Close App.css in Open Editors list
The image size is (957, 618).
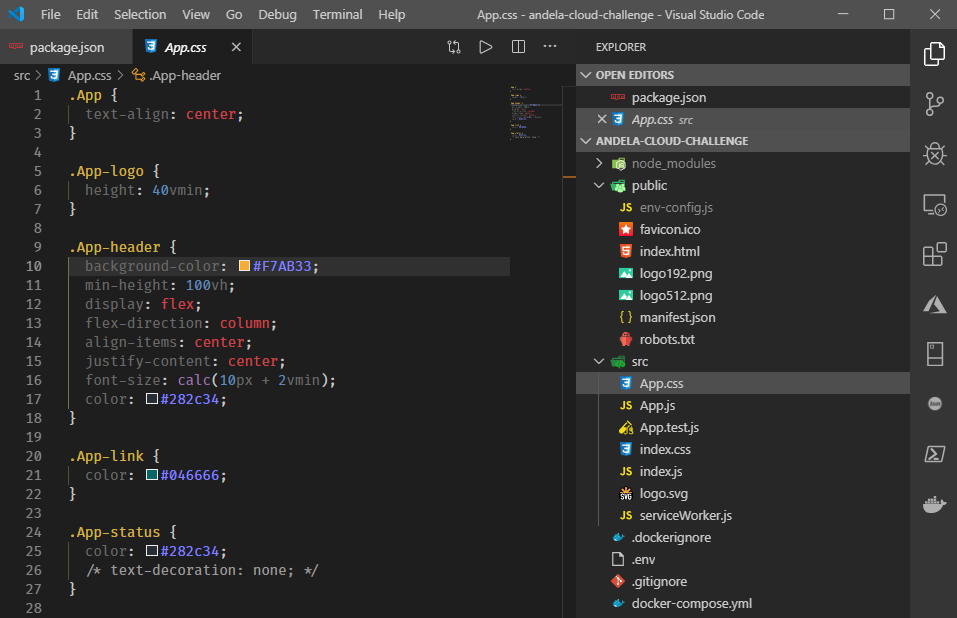coord(602,119)
